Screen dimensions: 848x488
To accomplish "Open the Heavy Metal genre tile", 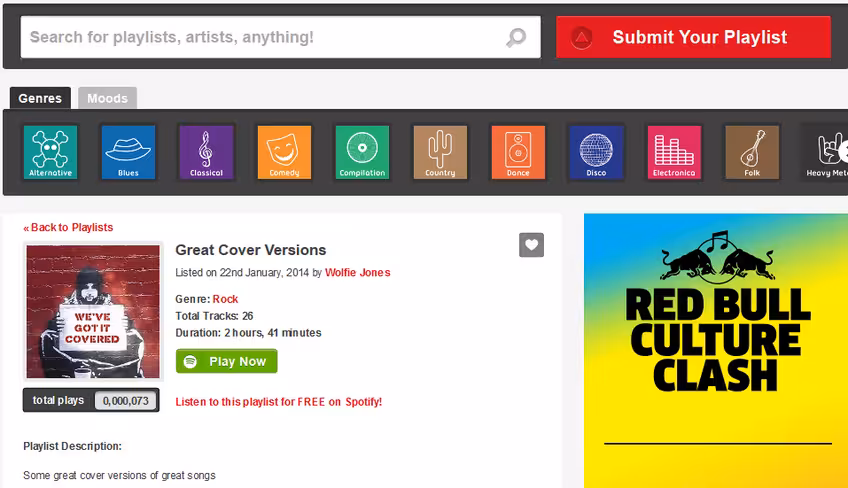I will click(x=825, y=152).
